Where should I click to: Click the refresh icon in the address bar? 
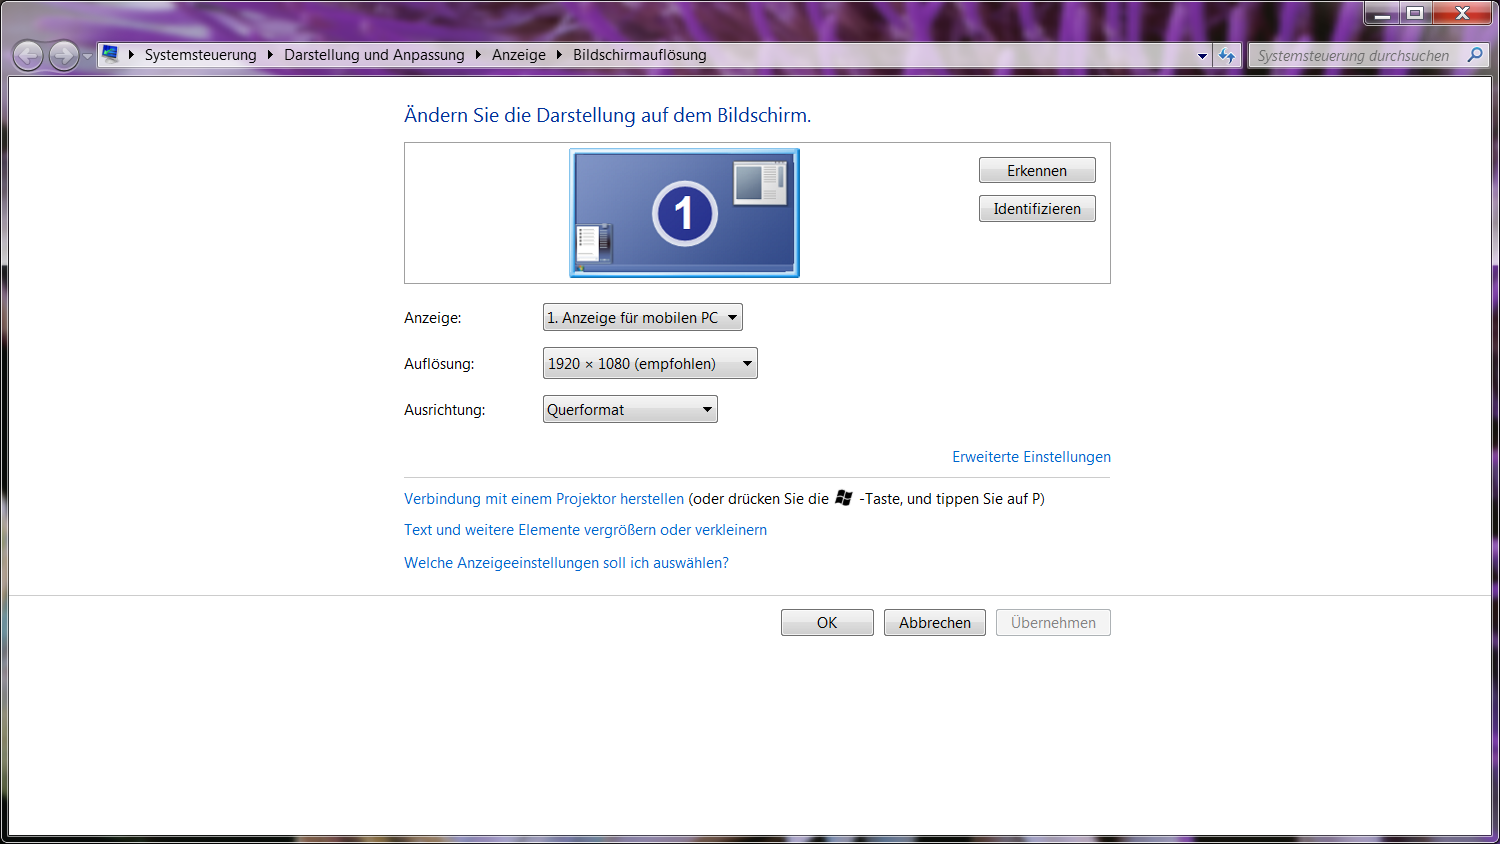pyautogui.click(x=1227, y=55)
